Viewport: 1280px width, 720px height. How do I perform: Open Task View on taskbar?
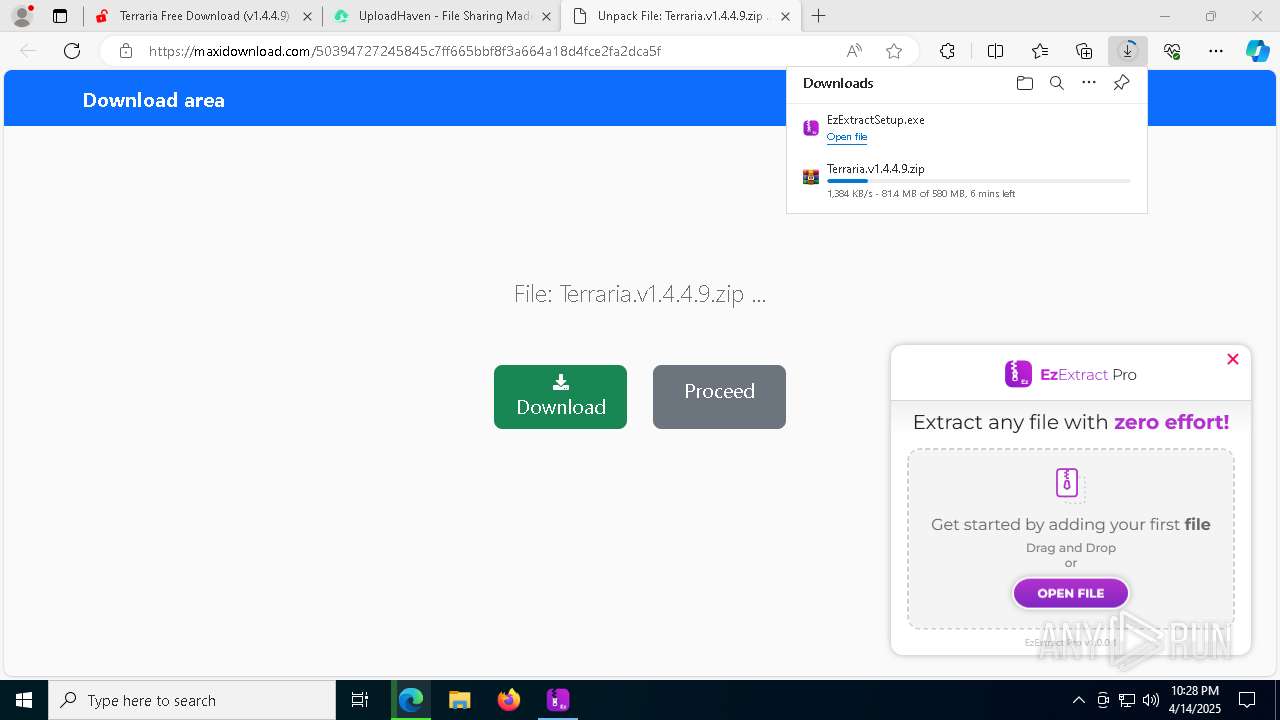[360, 700]
